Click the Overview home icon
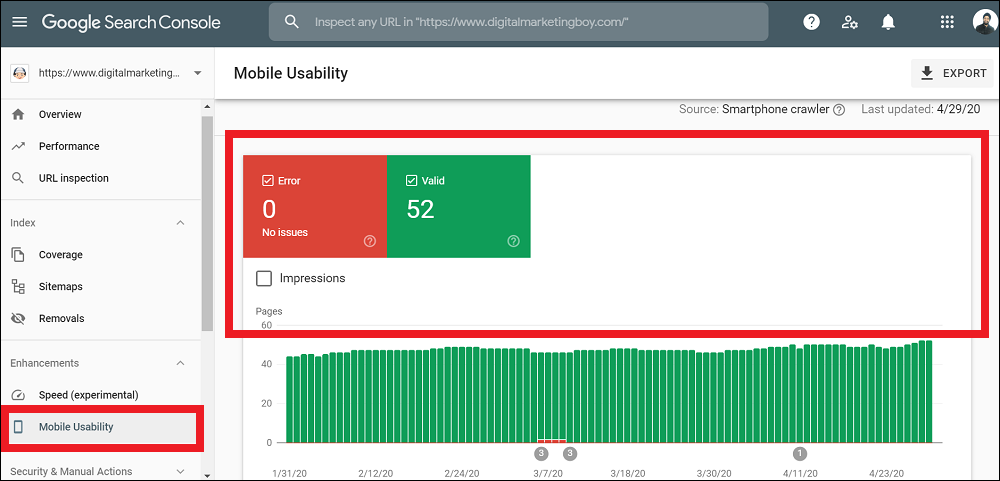 click(18, 114)
